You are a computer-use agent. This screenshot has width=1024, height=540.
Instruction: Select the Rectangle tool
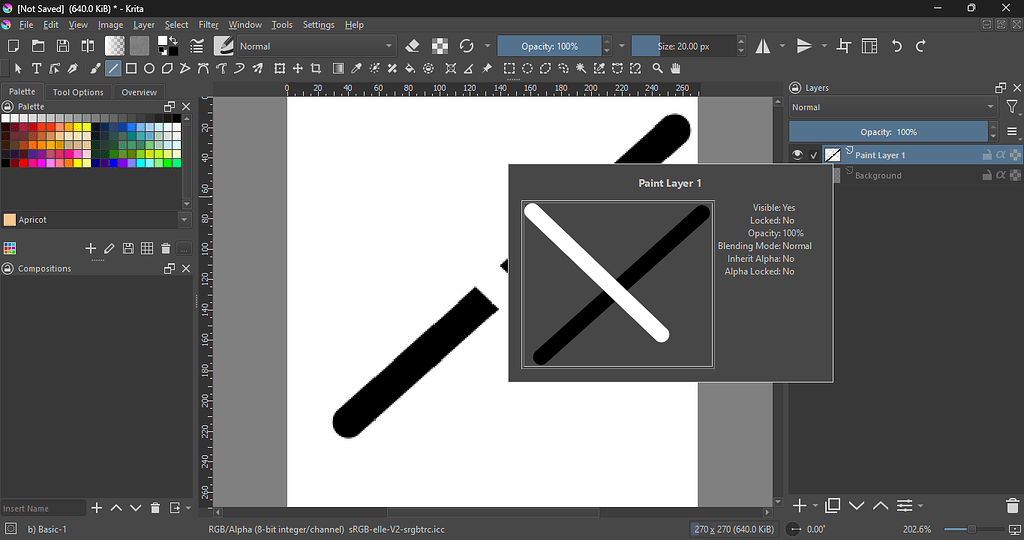point(131,68)
